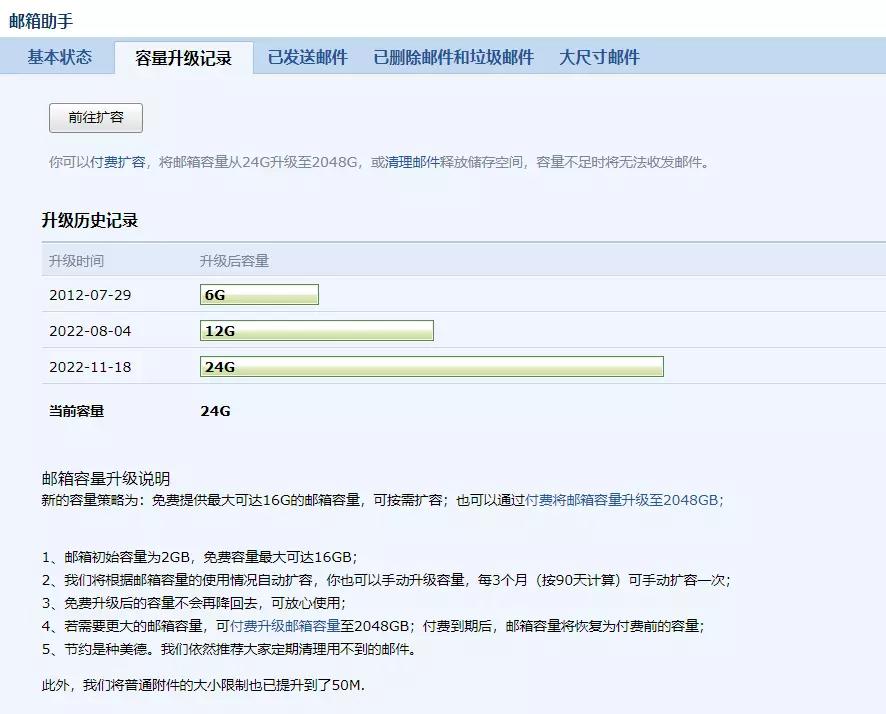Select the 12G capacity bar
This screenshot has width=886, height=714.
[317, 330]
